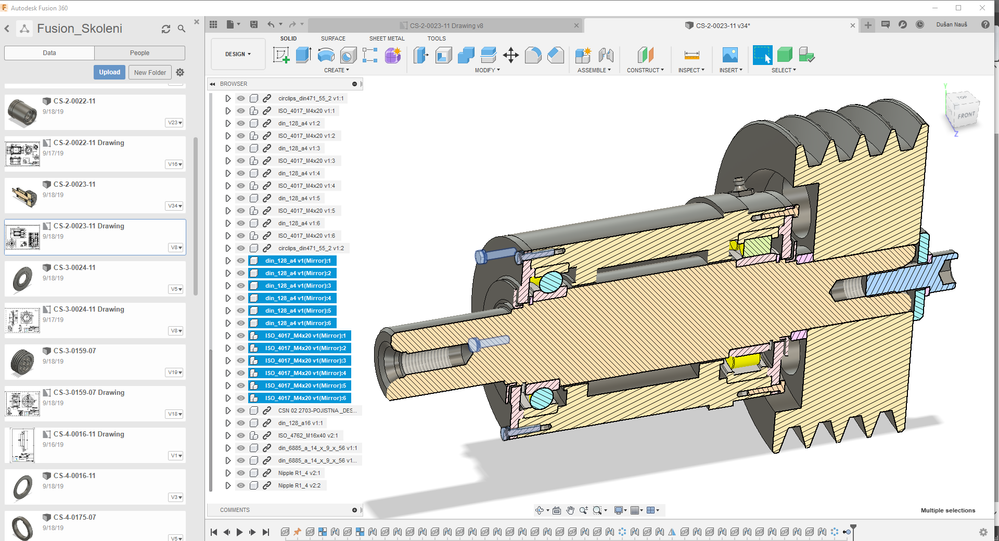The height and width of the screenshot is (541, 999).
Task: Click the Offset Plane construct icon
Action: (645, 55)
